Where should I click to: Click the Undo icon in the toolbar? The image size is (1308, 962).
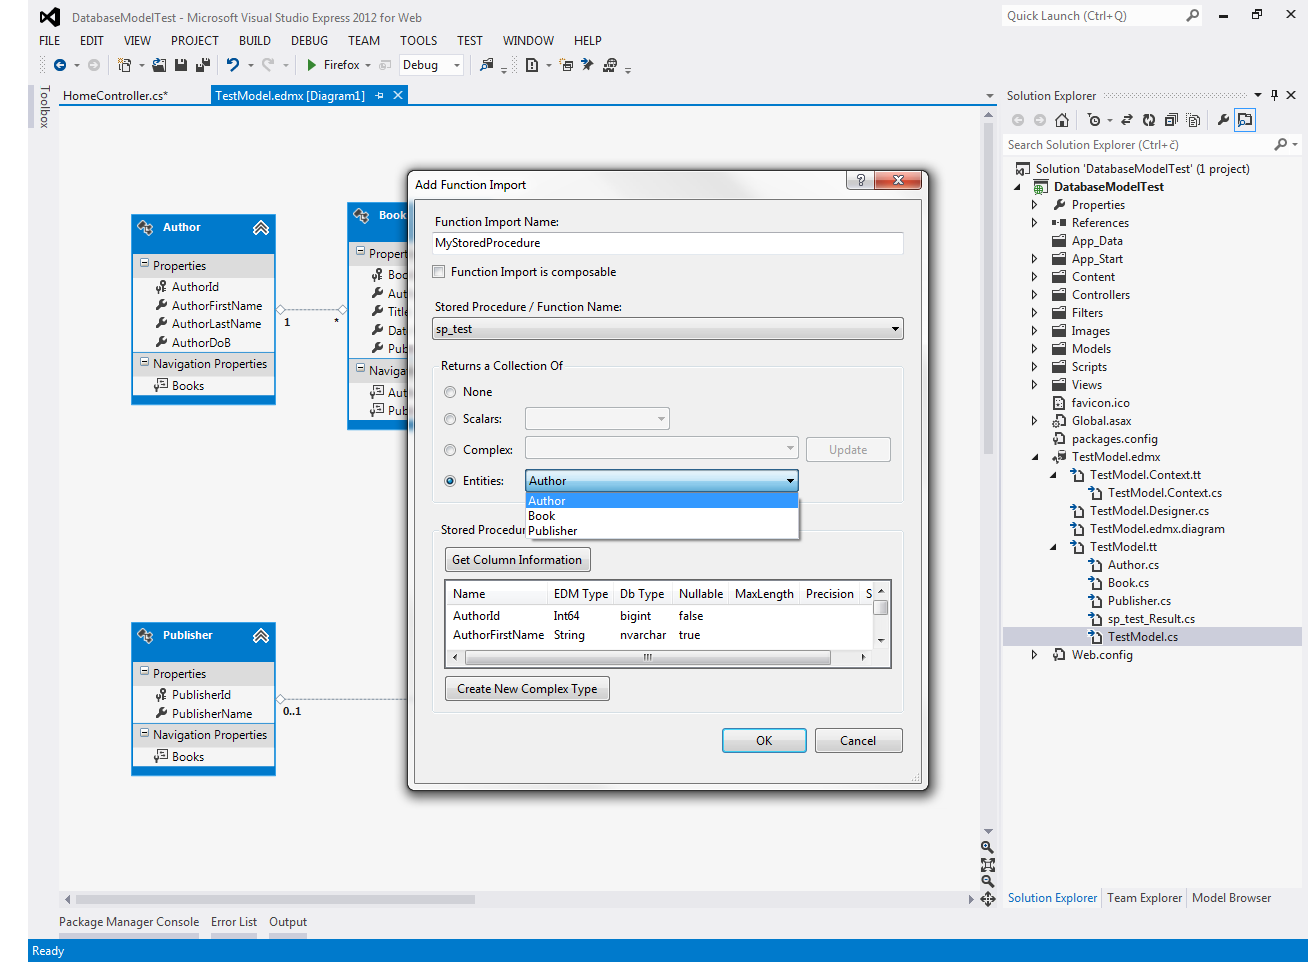(233, 64)
